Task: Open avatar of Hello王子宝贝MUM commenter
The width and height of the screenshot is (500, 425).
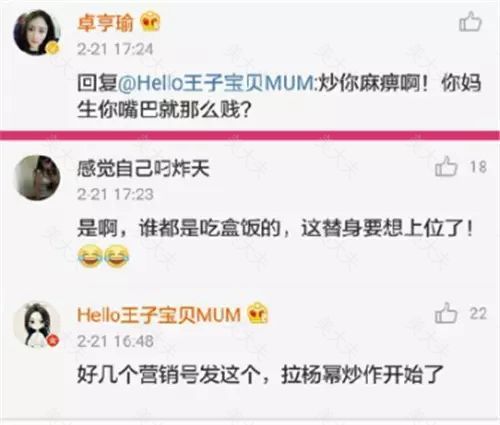Action: [x=37, y=324]
